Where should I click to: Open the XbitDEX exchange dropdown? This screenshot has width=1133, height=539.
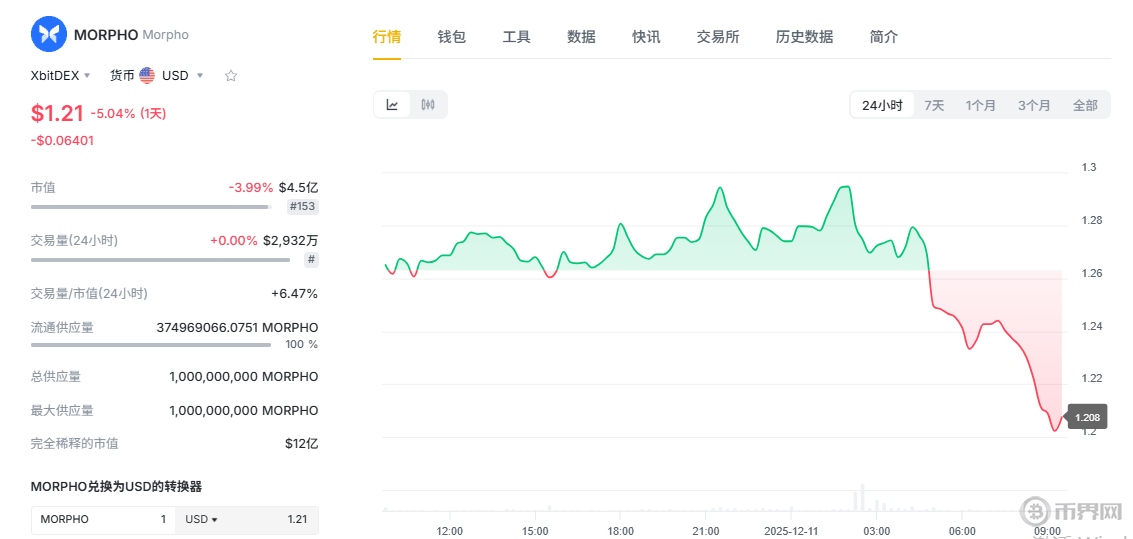pyautogui.click(x=60, y=76)
